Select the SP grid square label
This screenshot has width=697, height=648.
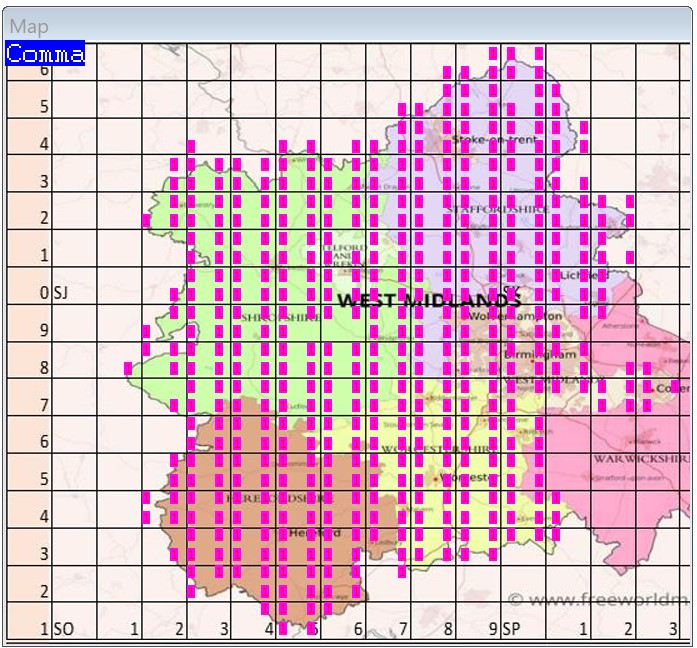[512, 629]
